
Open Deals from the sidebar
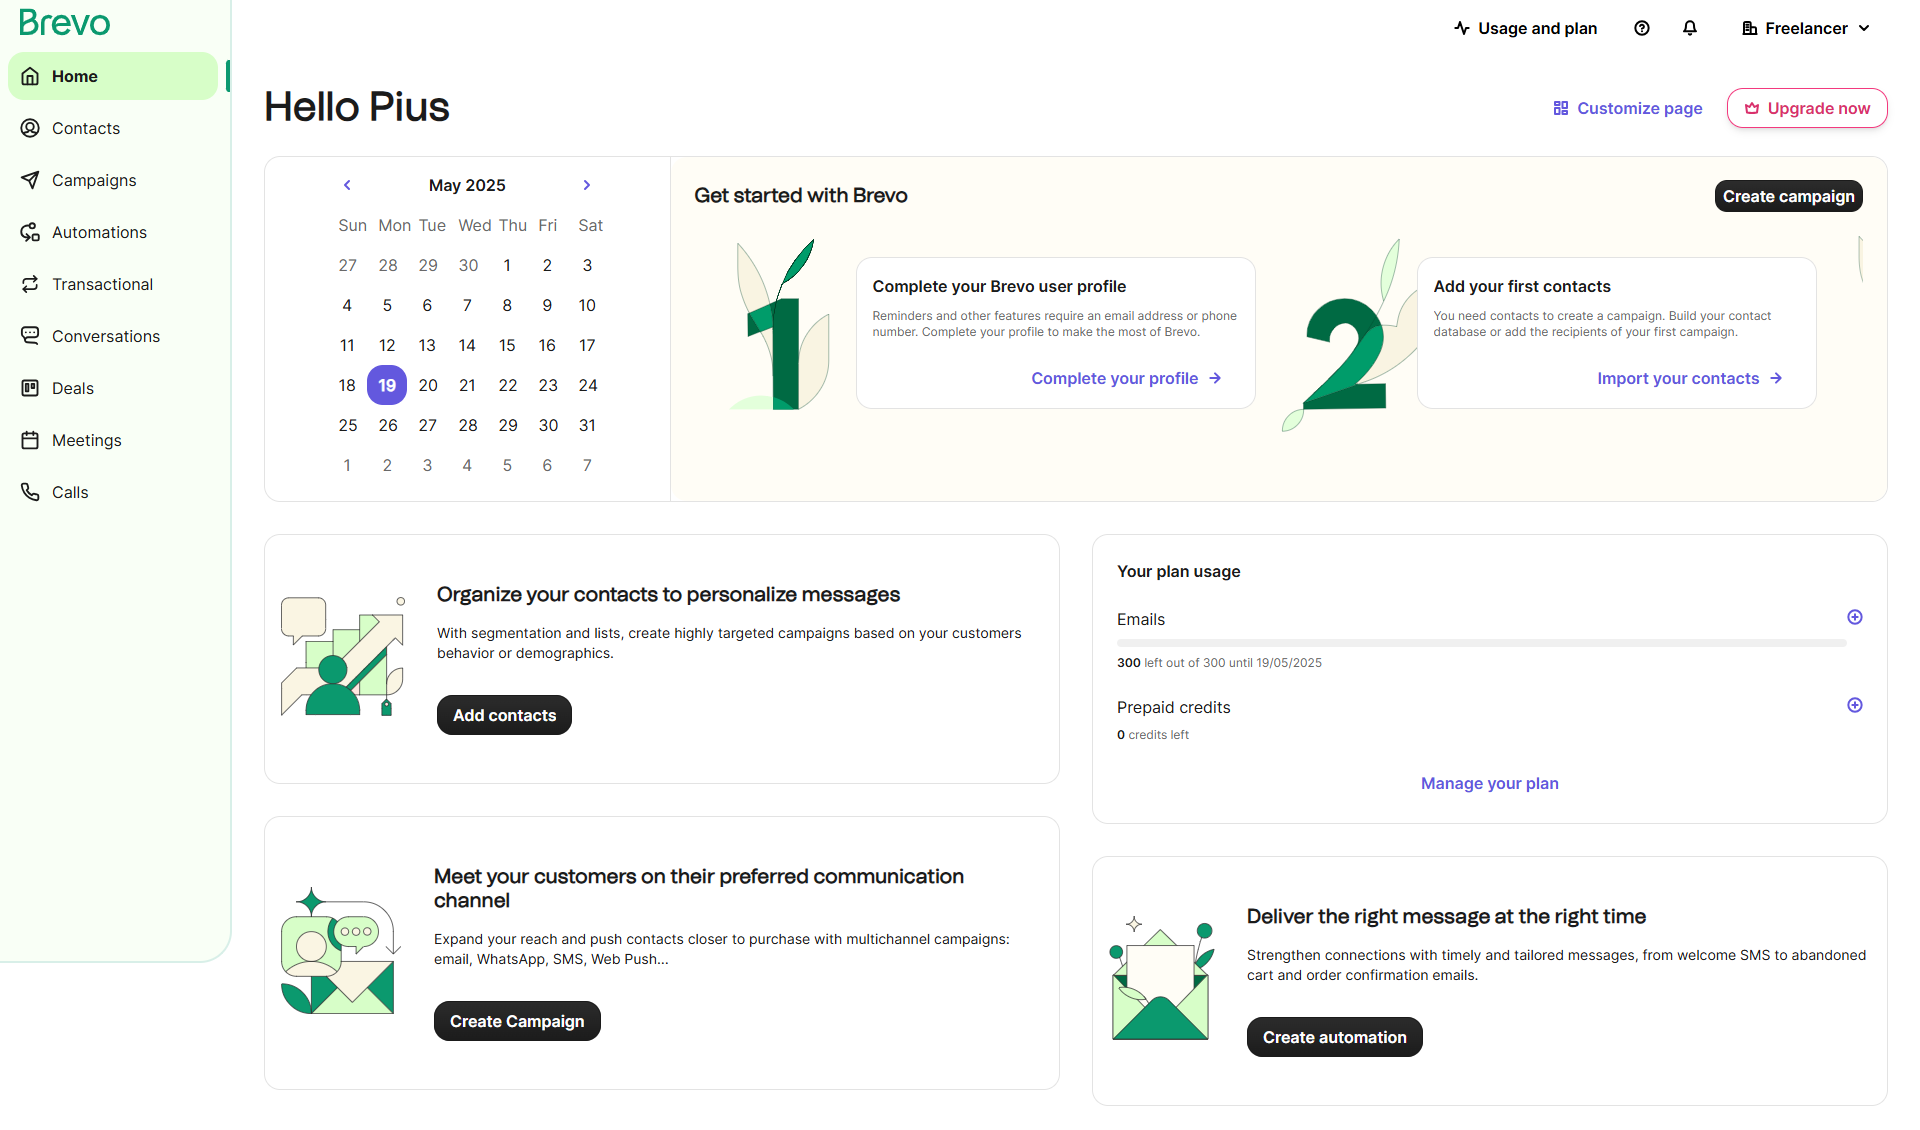[x=113, y=388]
